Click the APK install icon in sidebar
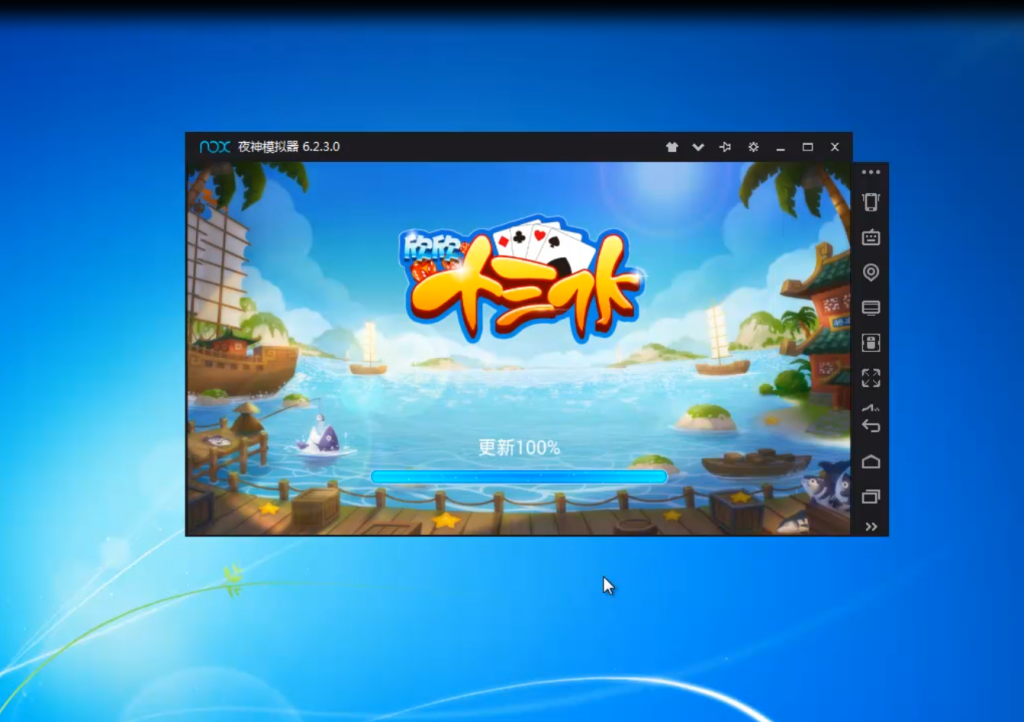The image size is (1024, 722). coord(871,343)
